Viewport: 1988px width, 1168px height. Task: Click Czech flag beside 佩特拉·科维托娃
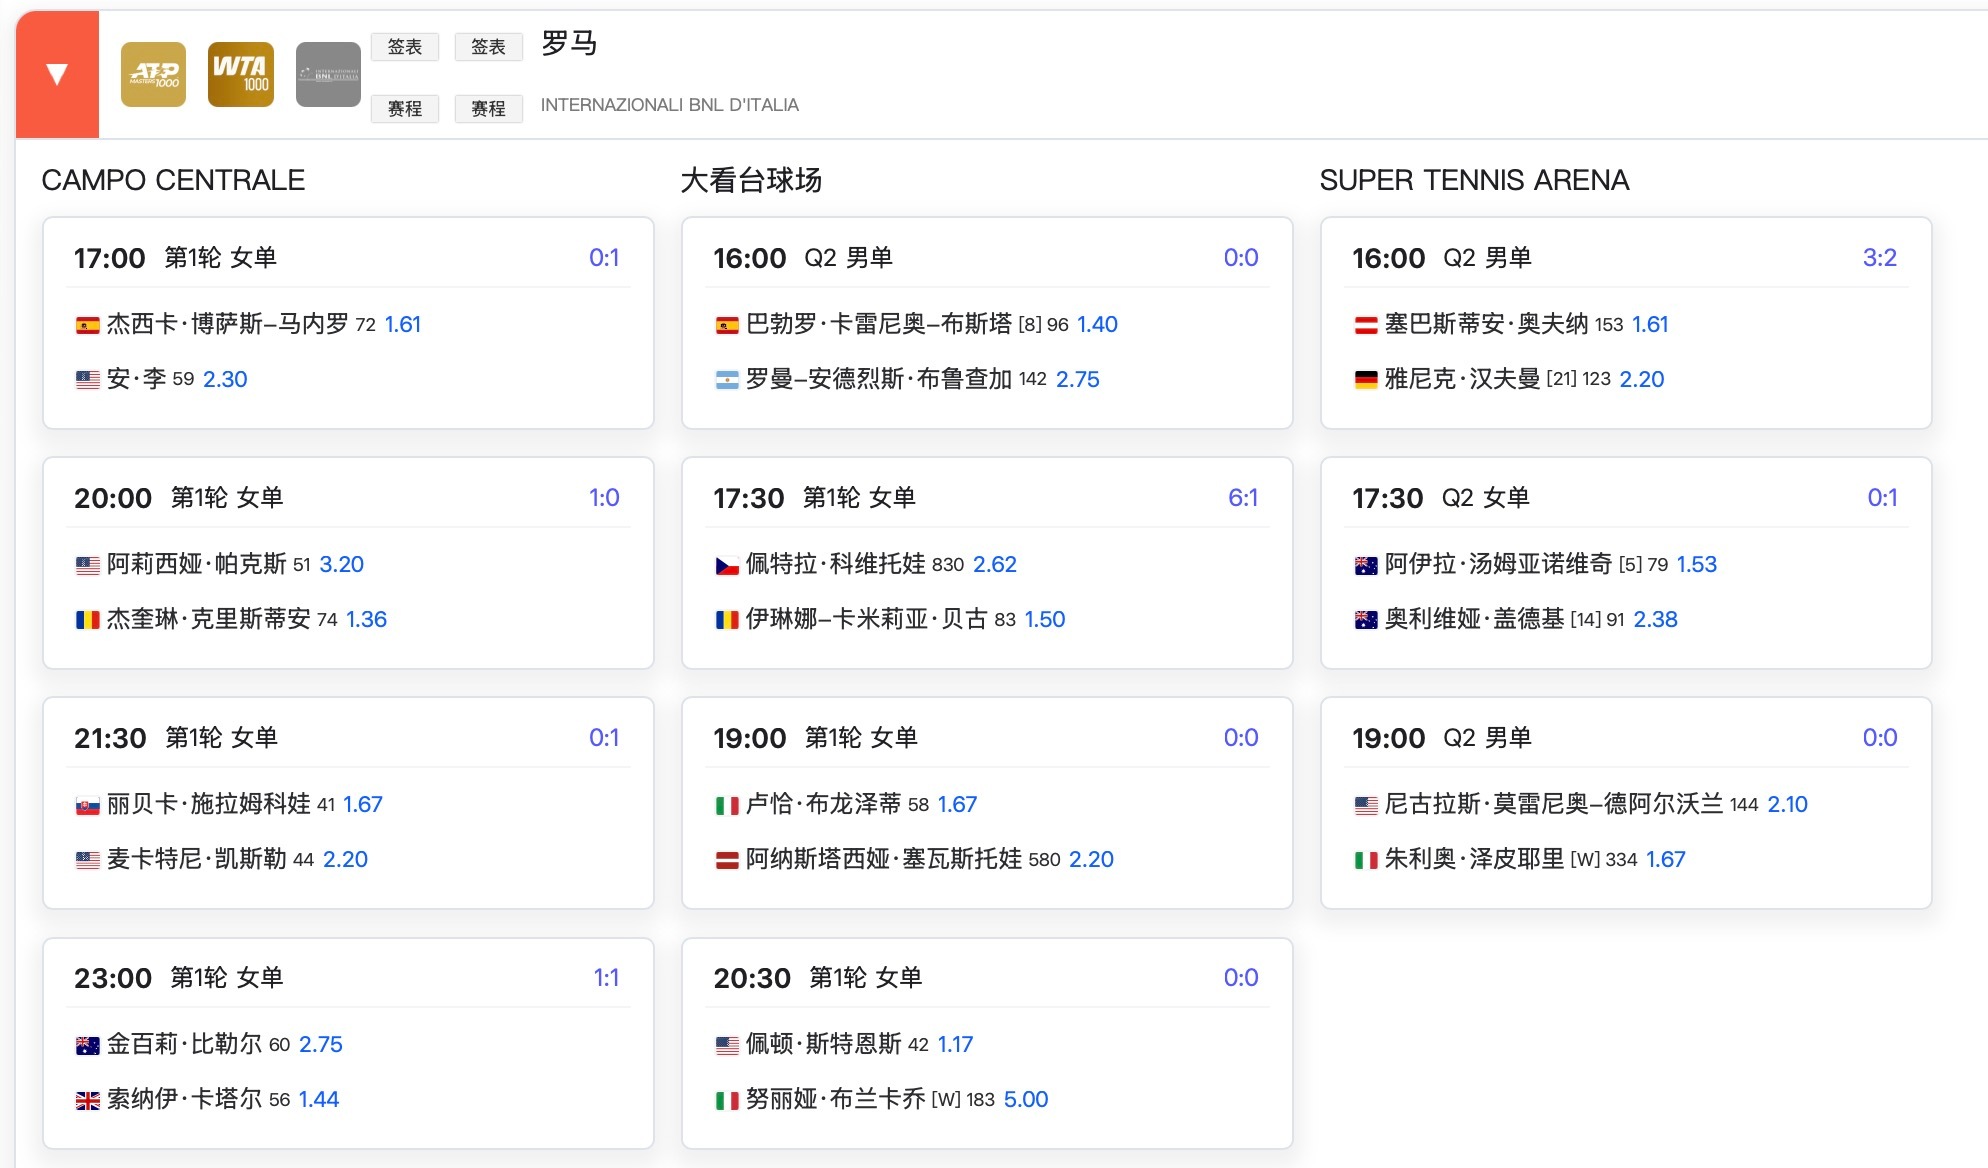[727, 565]
